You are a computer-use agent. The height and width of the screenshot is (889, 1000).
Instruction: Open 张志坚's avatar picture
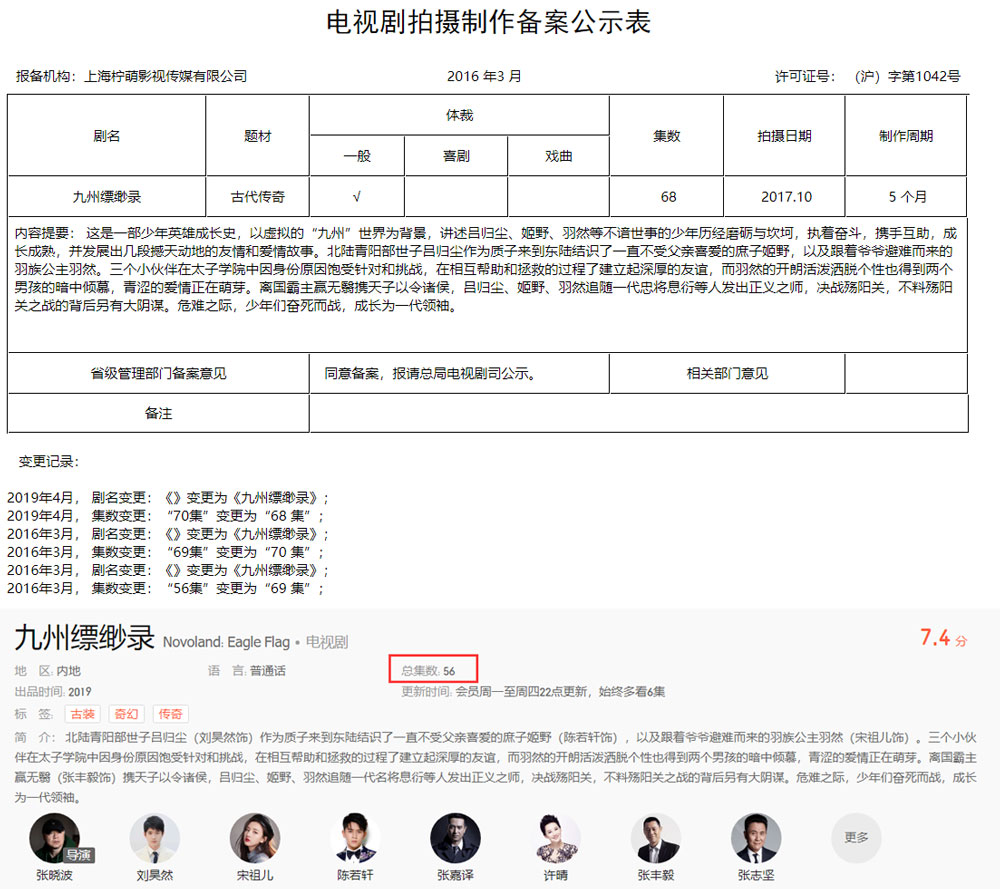point(756,838)
